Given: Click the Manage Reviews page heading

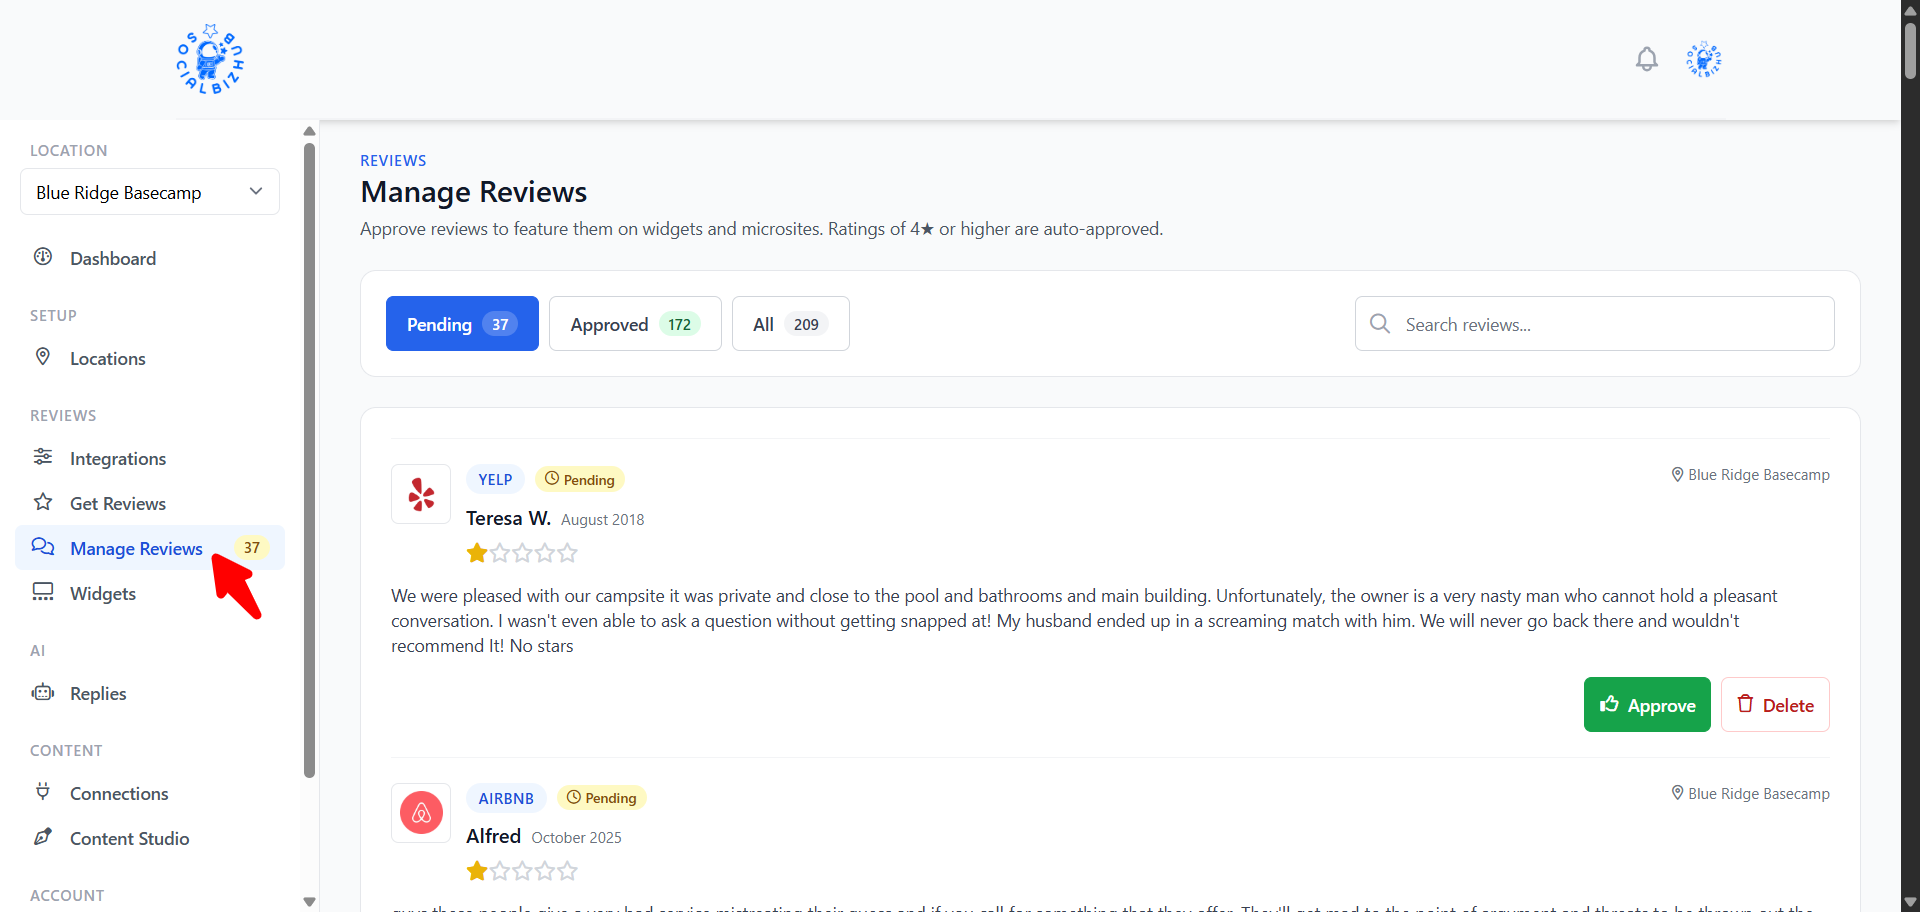Looking at the screenshot, I should coord(474,192).
